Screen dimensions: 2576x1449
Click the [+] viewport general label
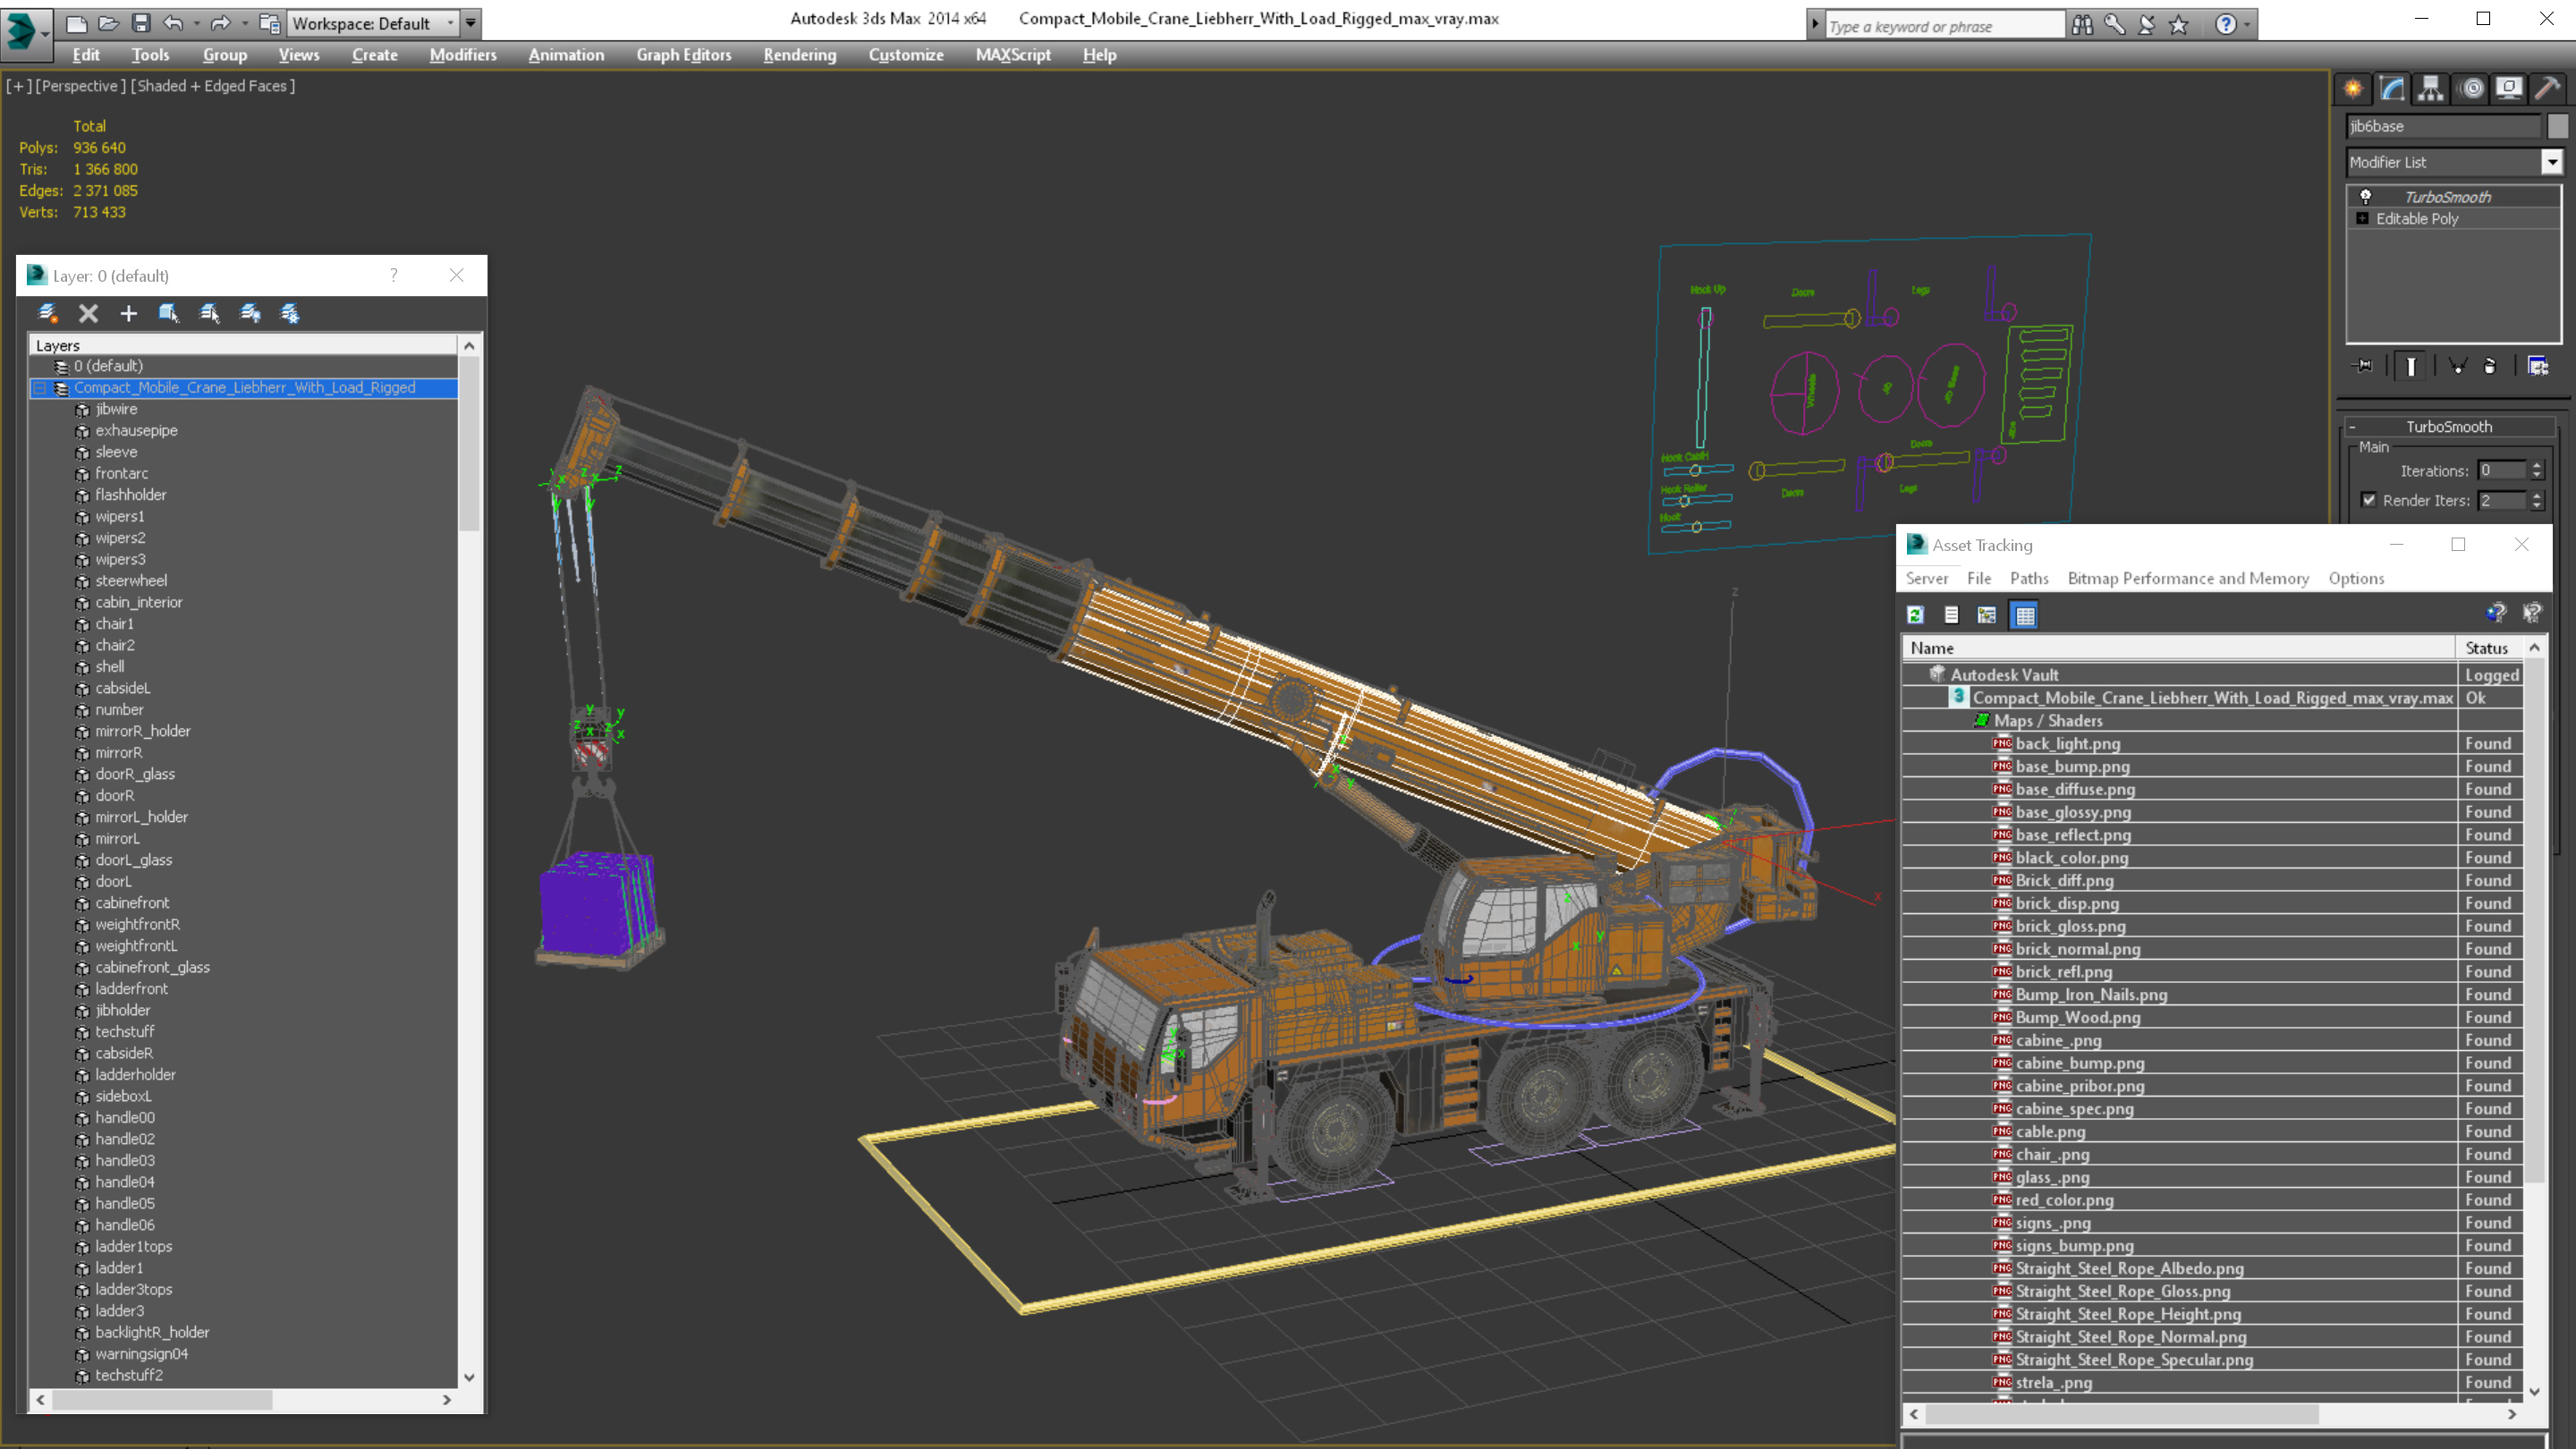click(x=18, y=86)
